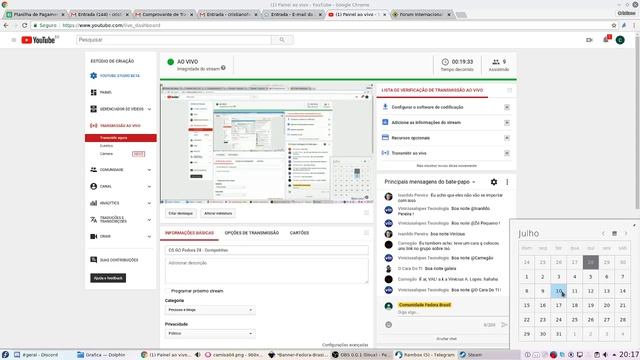Select Transmitir agora in sidebar

[x=121, y=138]
